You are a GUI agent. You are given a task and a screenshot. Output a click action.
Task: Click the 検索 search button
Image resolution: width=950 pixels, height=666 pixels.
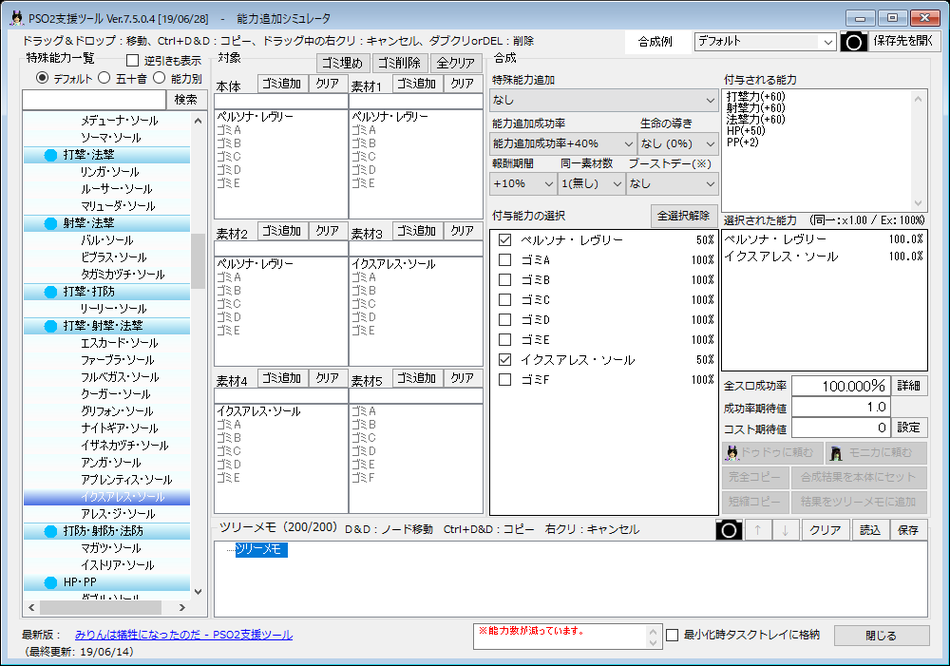(x=186, y=100)
